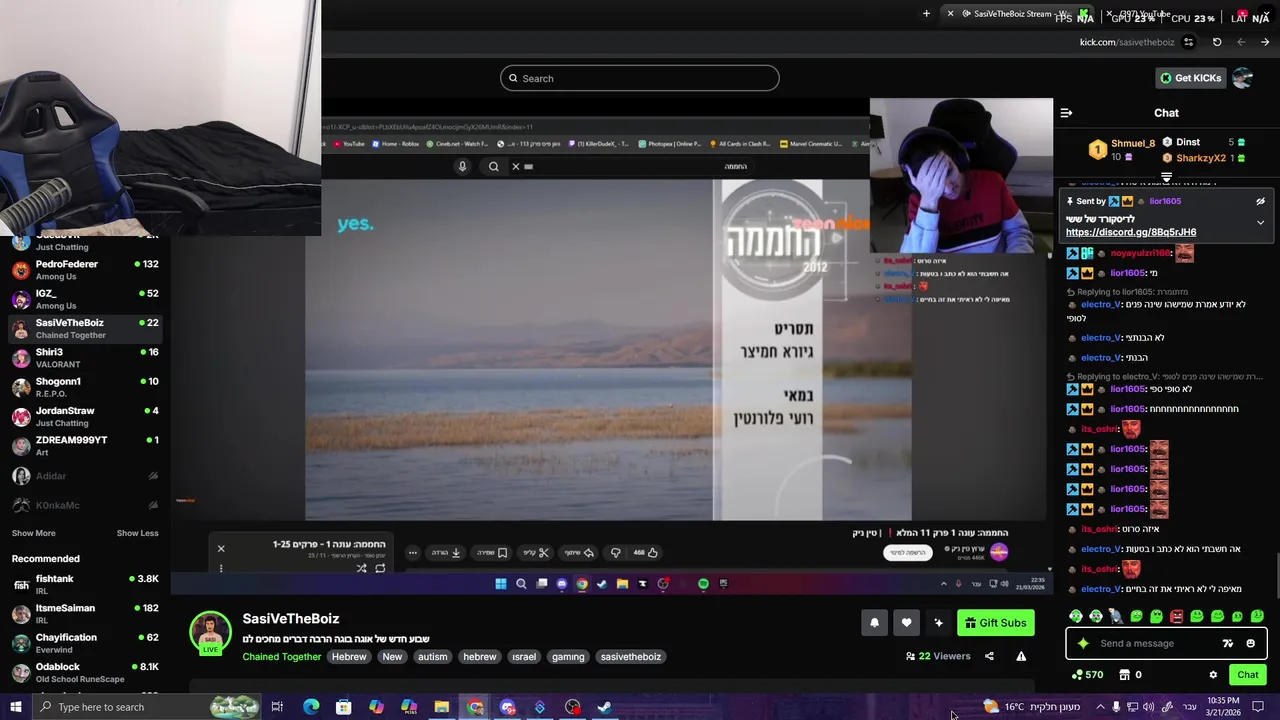
Task: Open the Chained Together category link
Action: [x=281, y=657]
